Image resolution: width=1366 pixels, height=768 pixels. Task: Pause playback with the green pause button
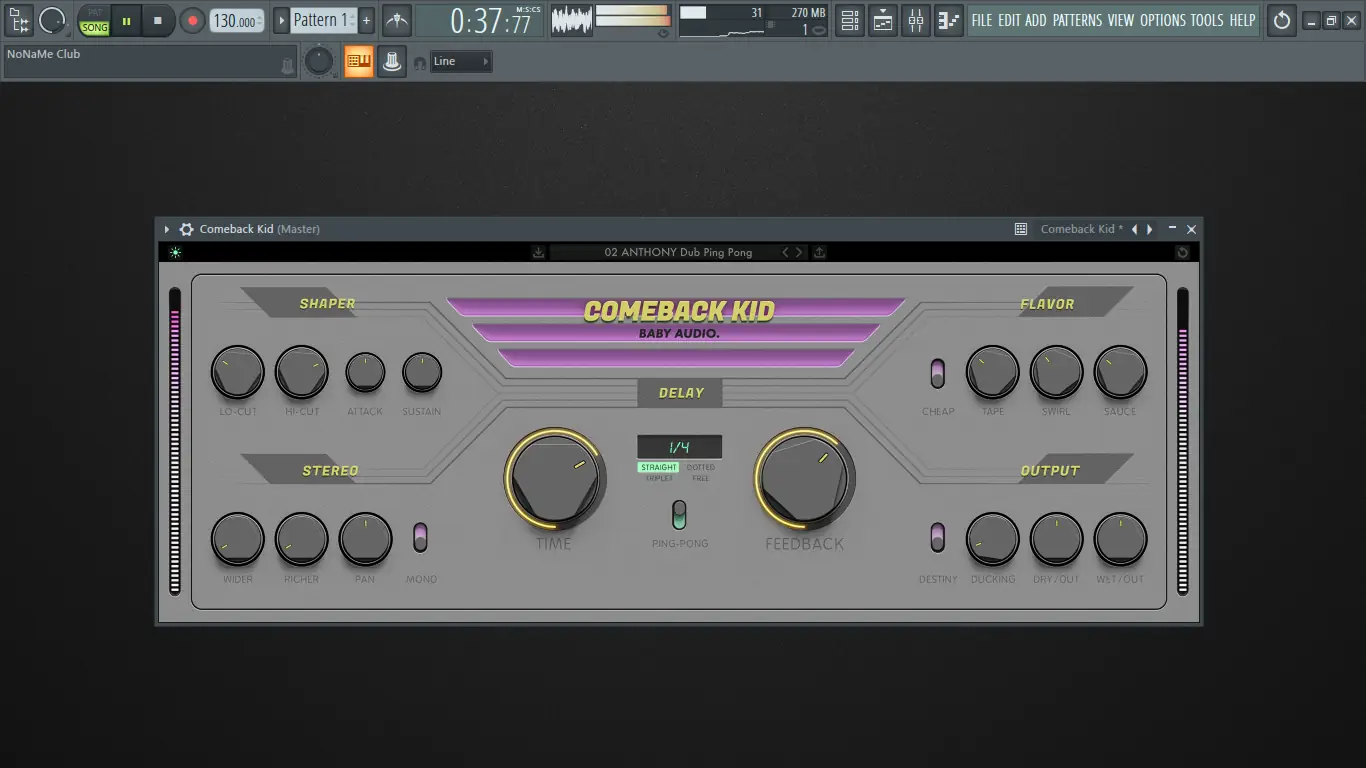[x=127, y=20]
